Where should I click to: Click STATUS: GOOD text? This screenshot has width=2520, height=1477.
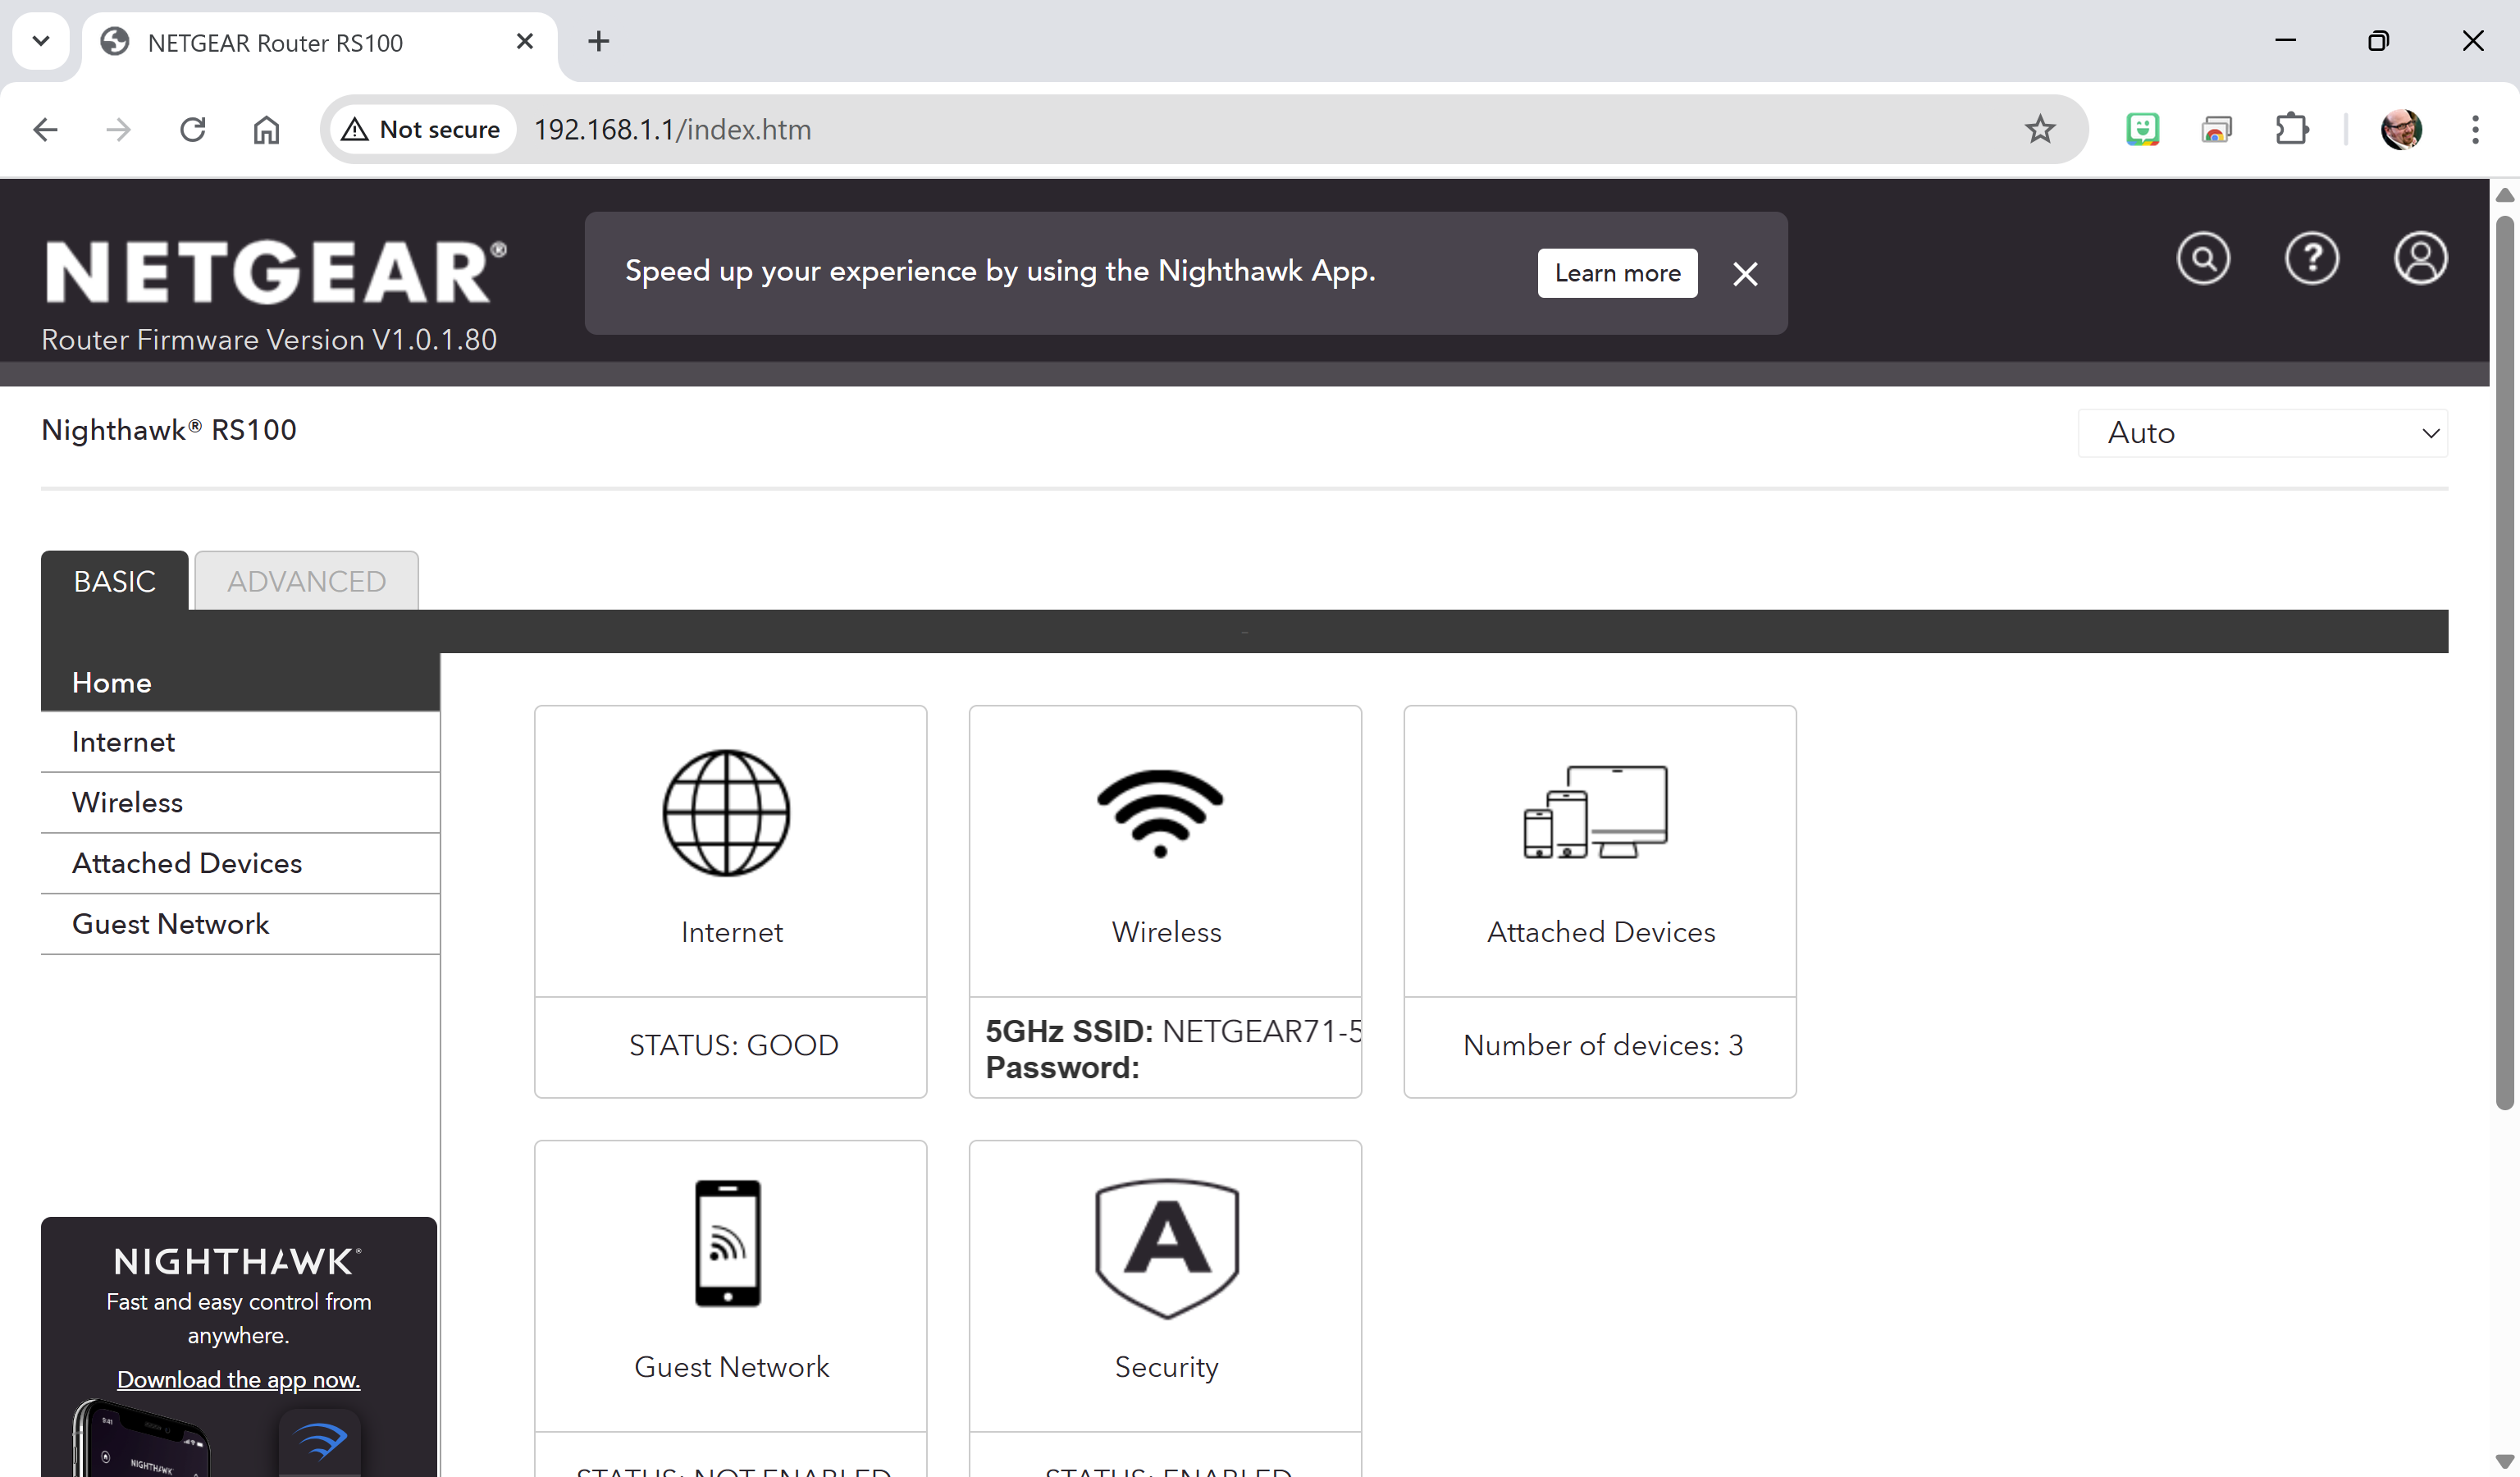pyautogui.click(x=733, y=1046)
